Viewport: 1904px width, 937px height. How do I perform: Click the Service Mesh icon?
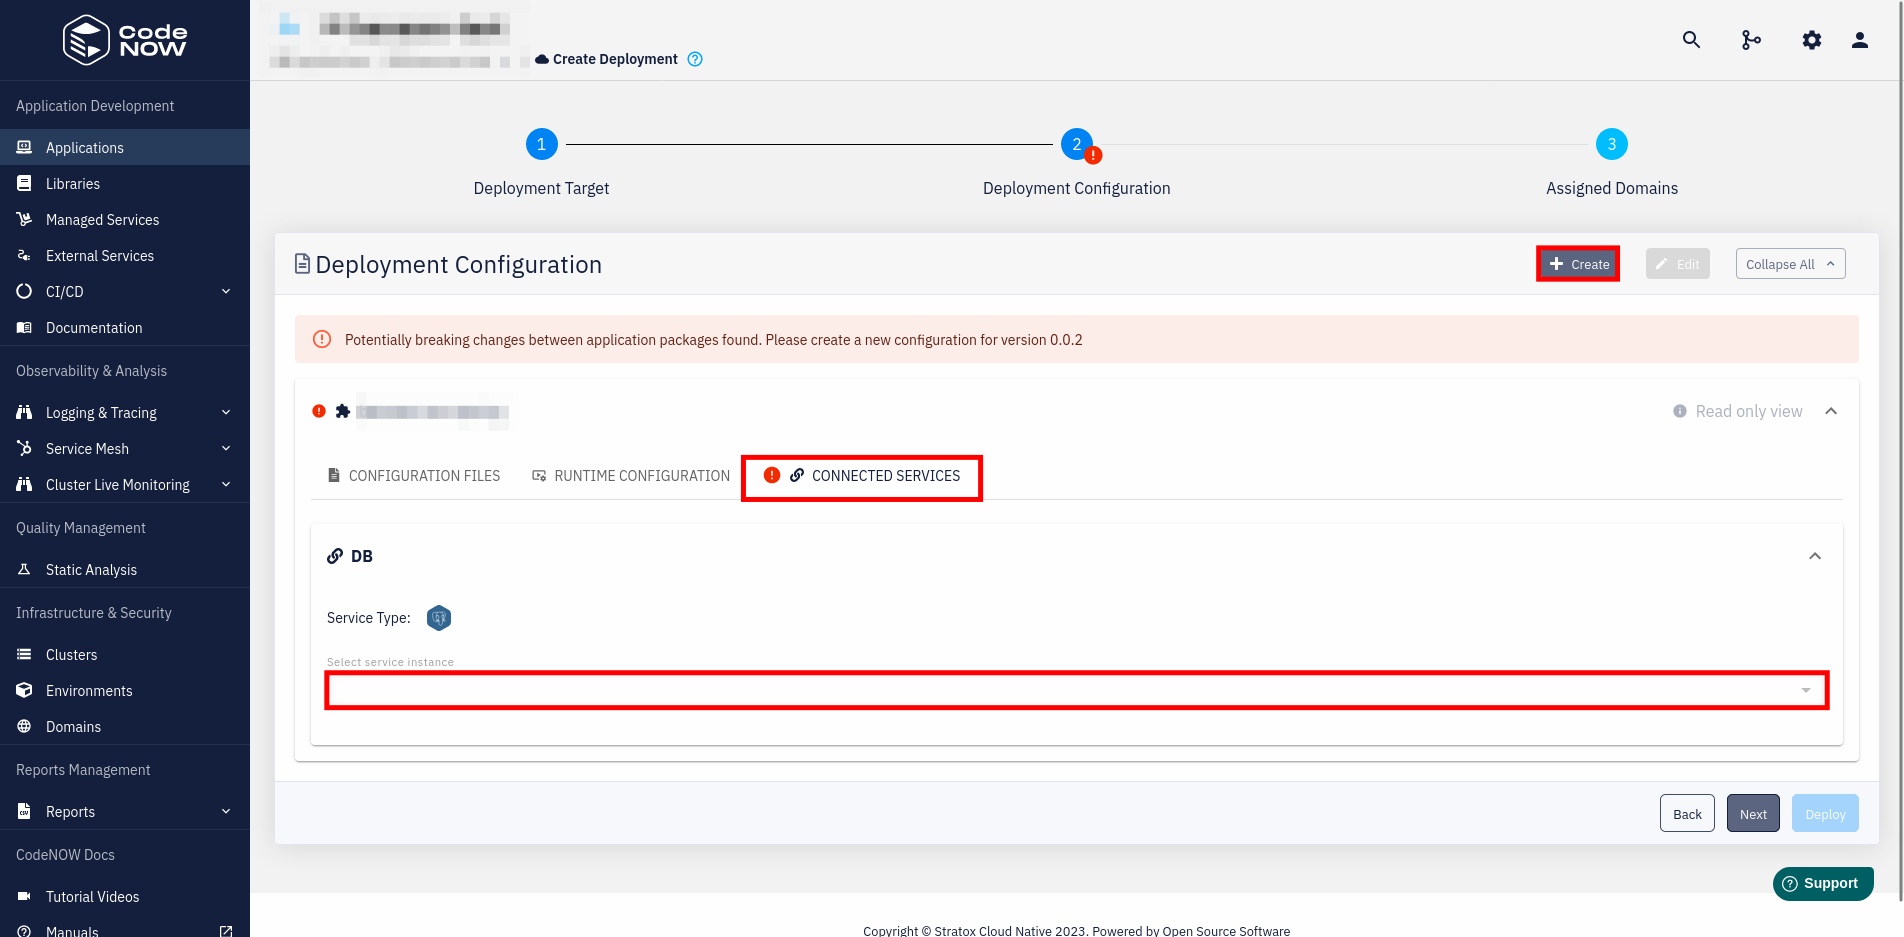(24, 448)
